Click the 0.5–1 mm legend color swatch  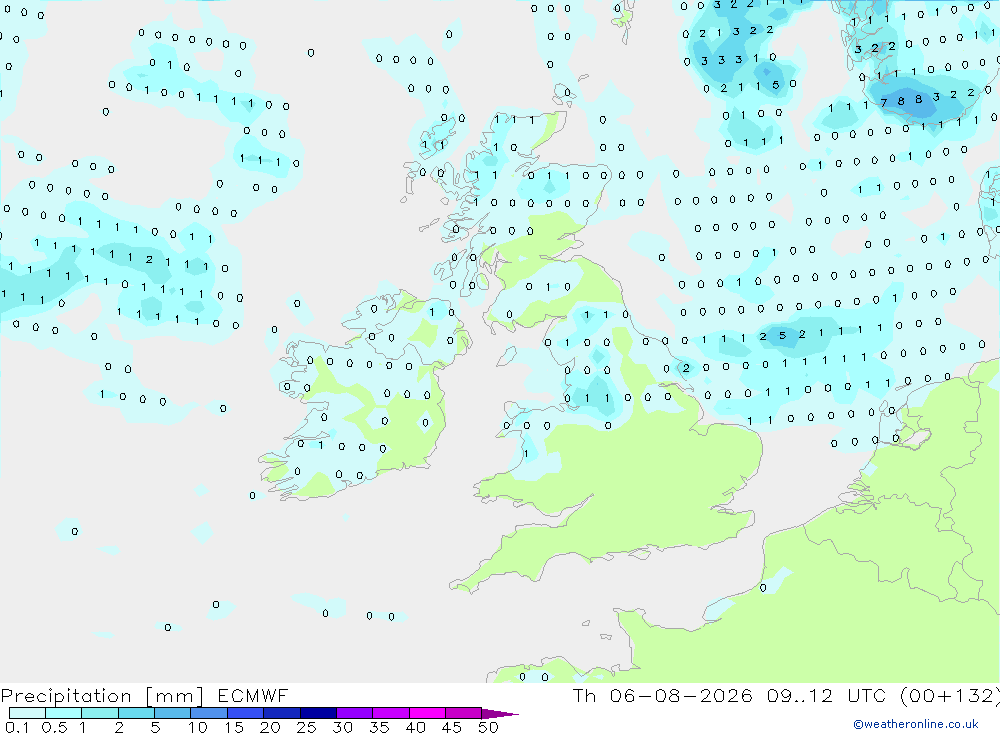click(x=63, y=713)
